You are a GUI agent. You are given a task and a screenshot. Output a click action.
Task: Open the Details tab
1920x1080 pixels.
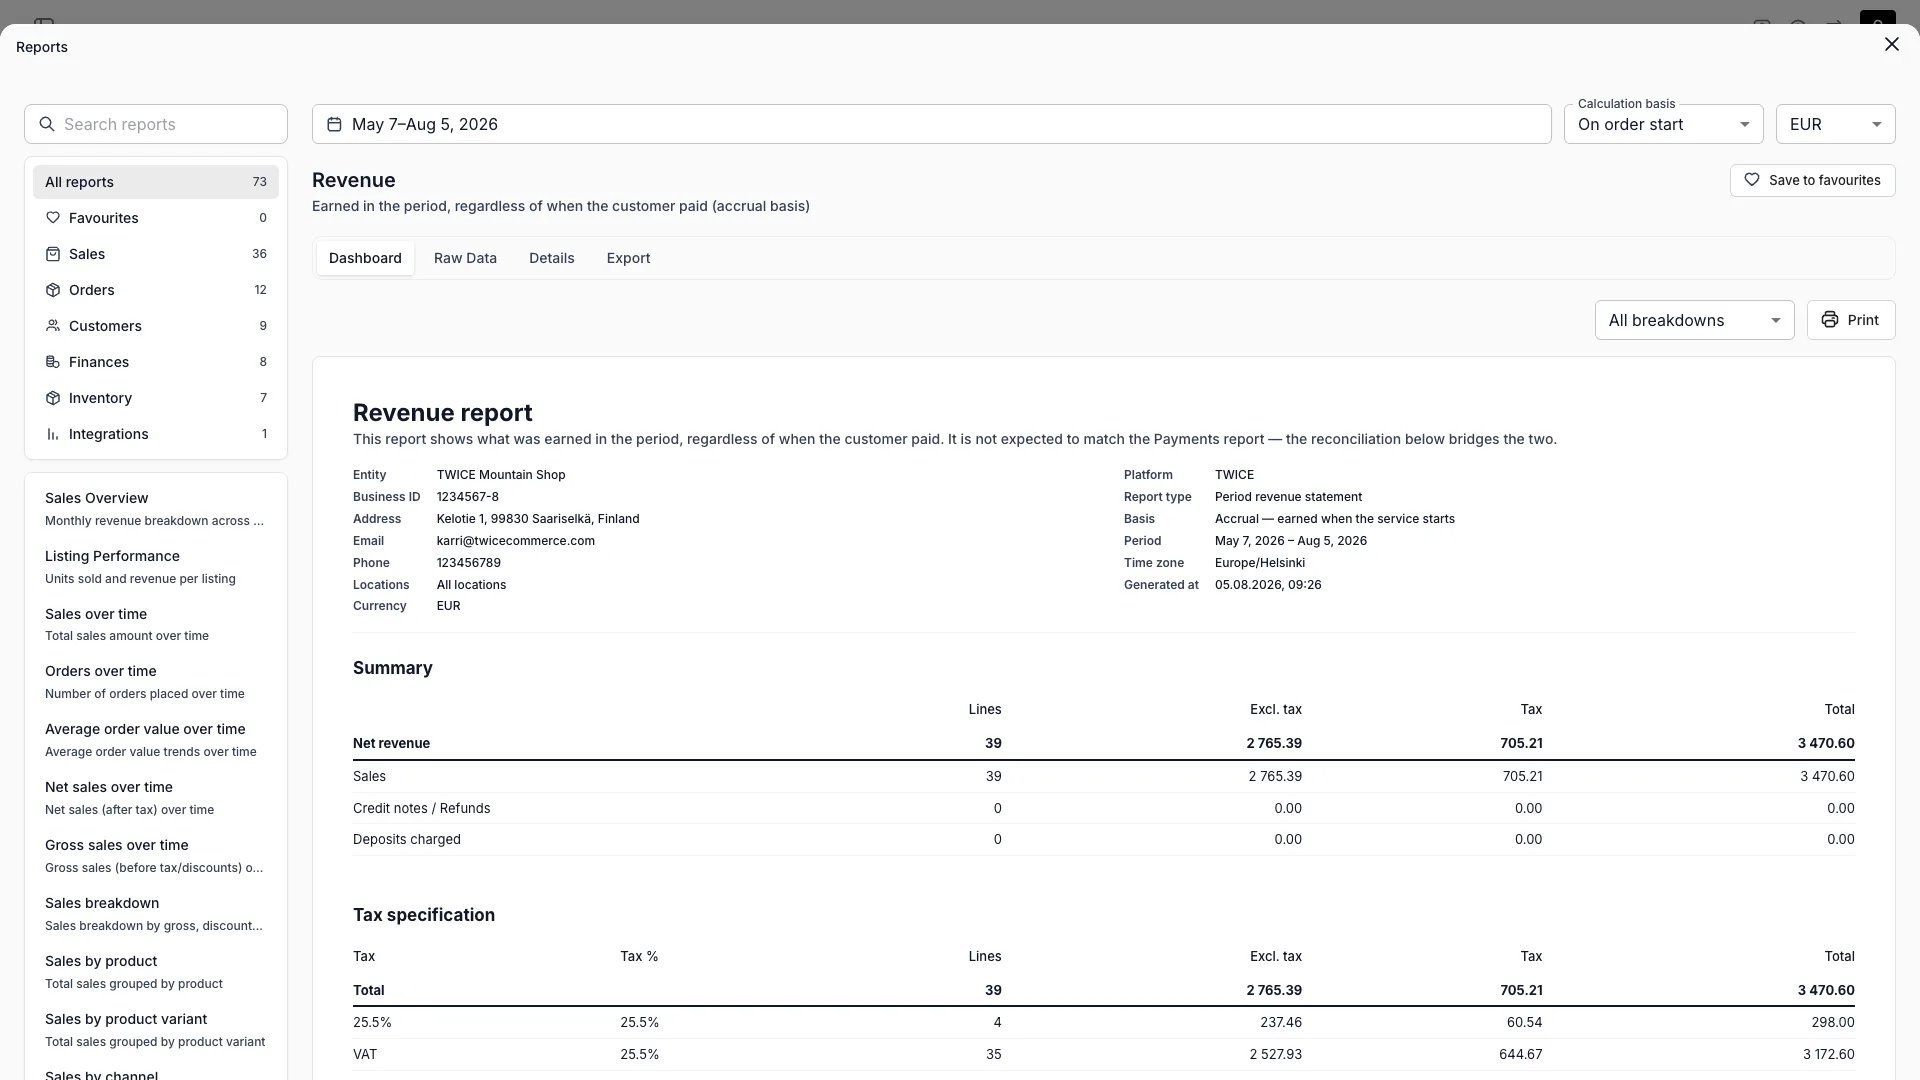[551, 258]
